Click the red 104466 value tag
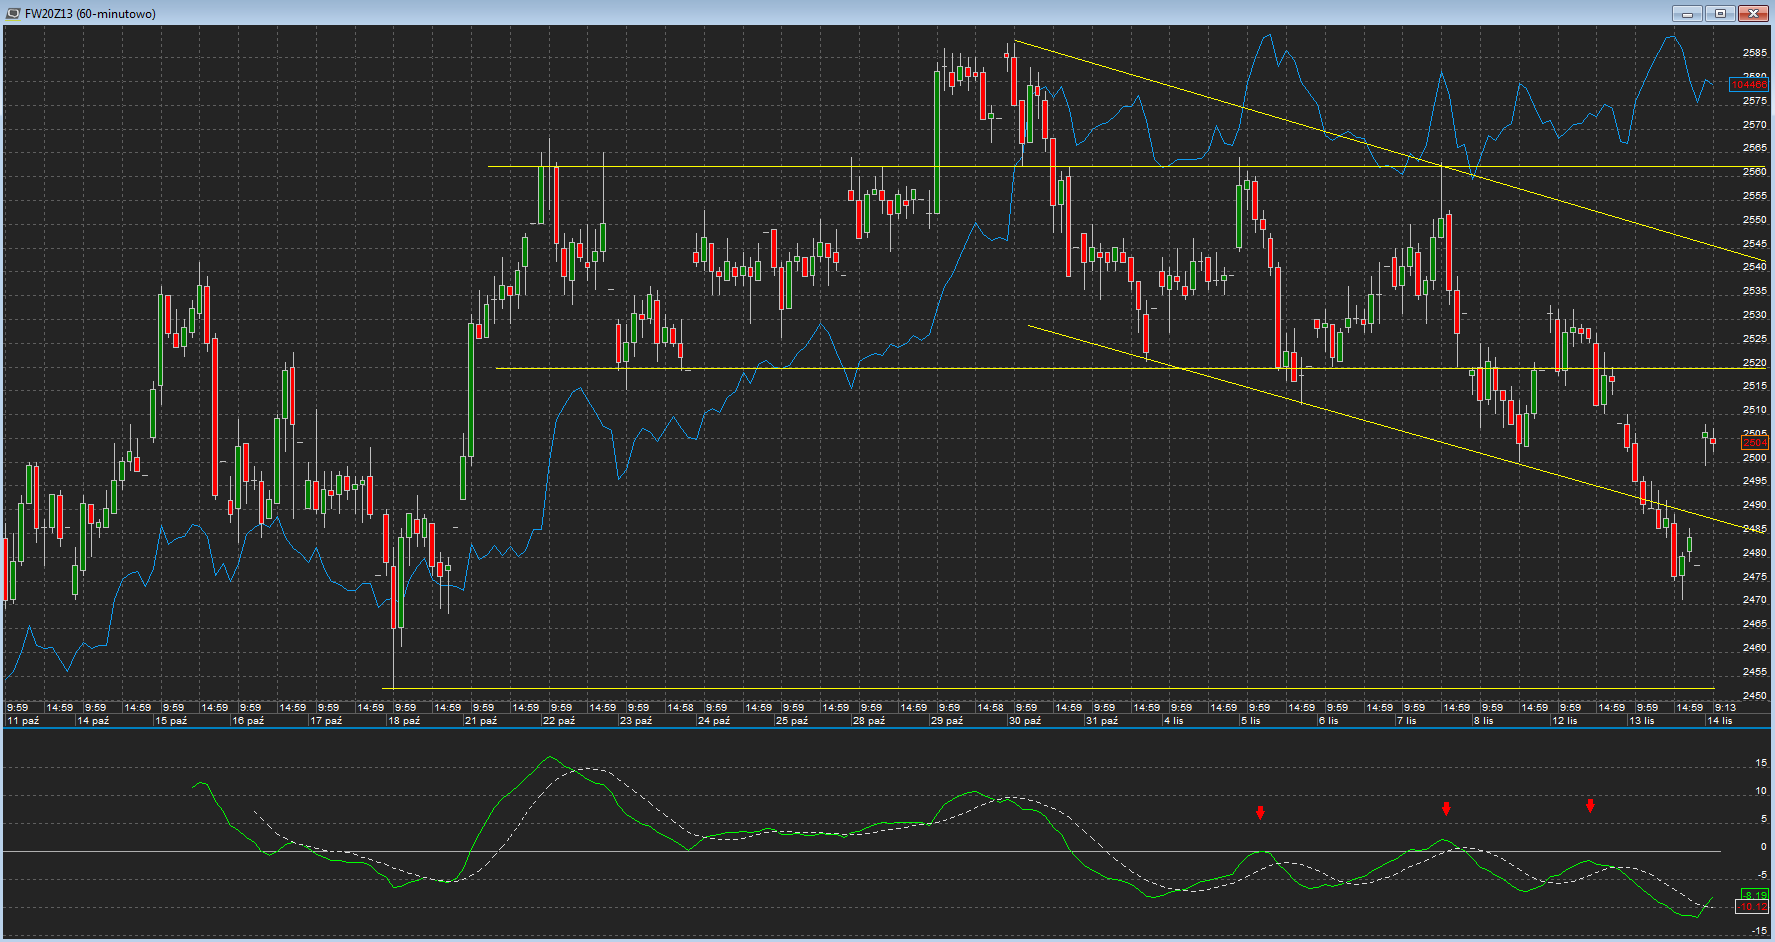Image resolution: width=1775 pixels, height=942 pixels. 1749,85
